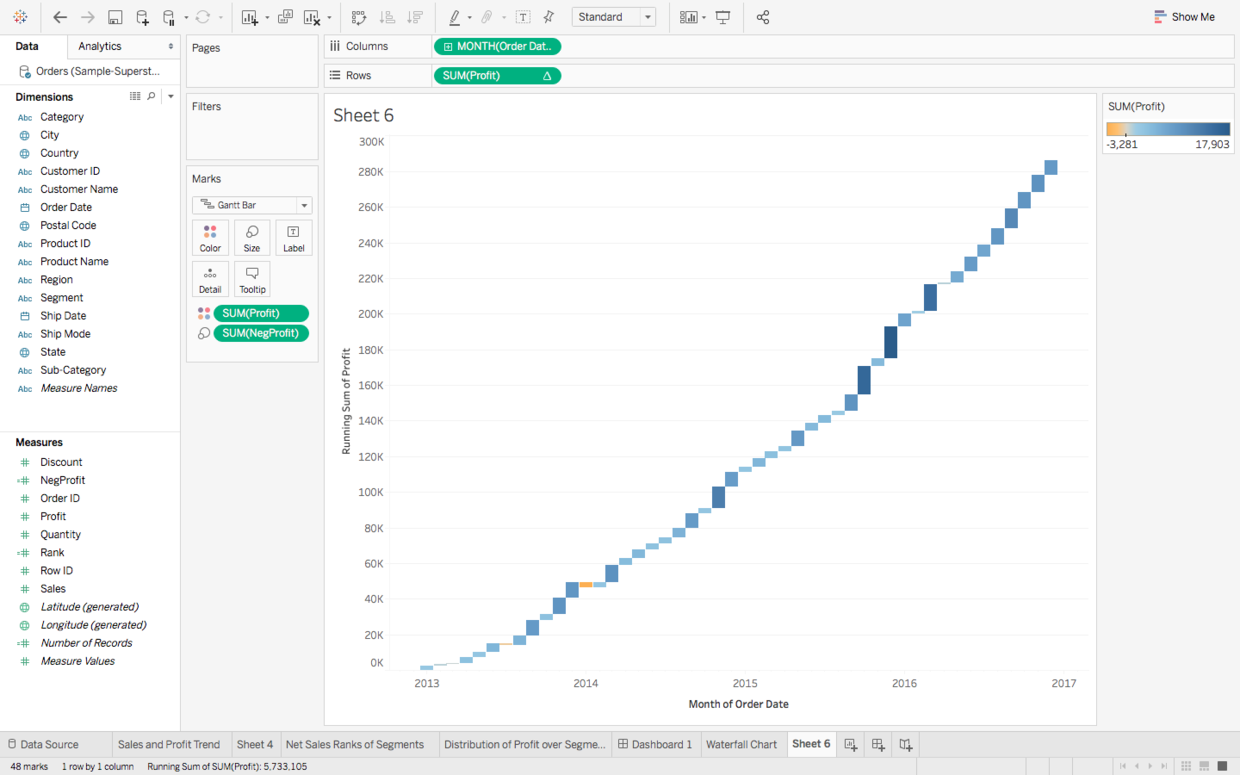The image size is (1240, 775).
Task: Click SUM(Profit) pill in Rows shelf
Action: (497, 76)
